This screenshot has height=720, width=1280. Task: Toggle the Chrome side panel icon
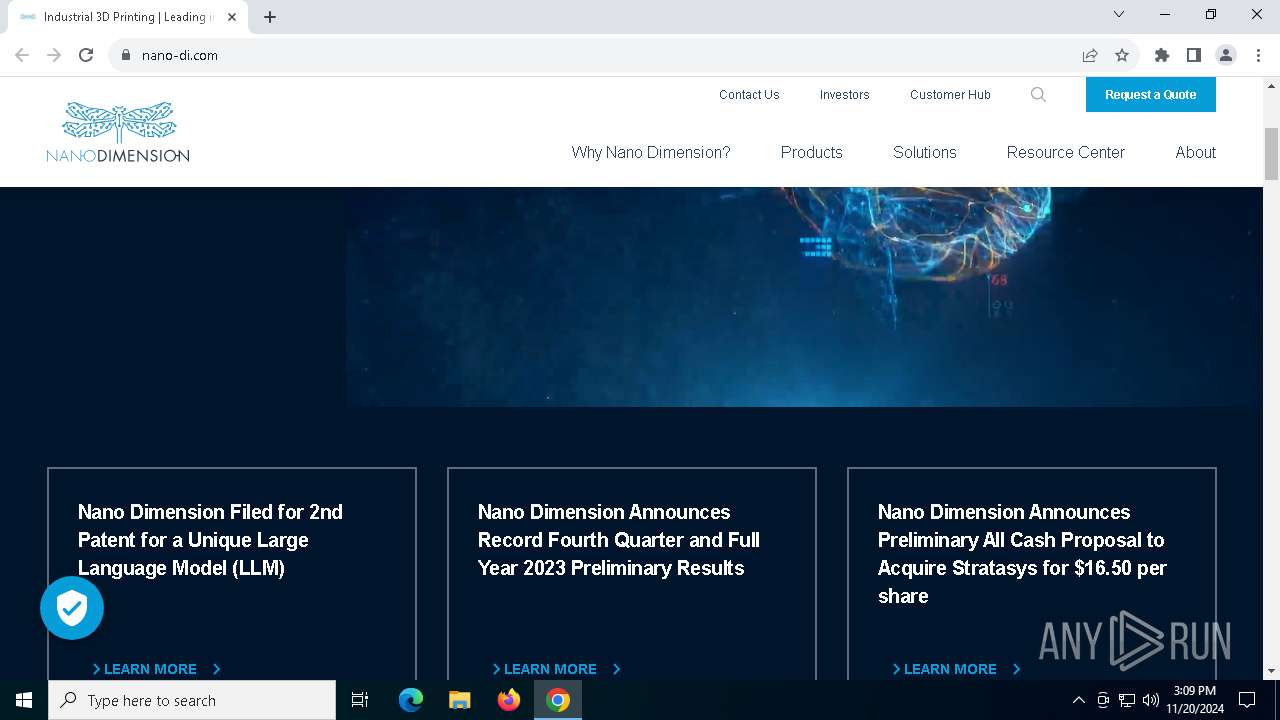[x=1194, y=55]
